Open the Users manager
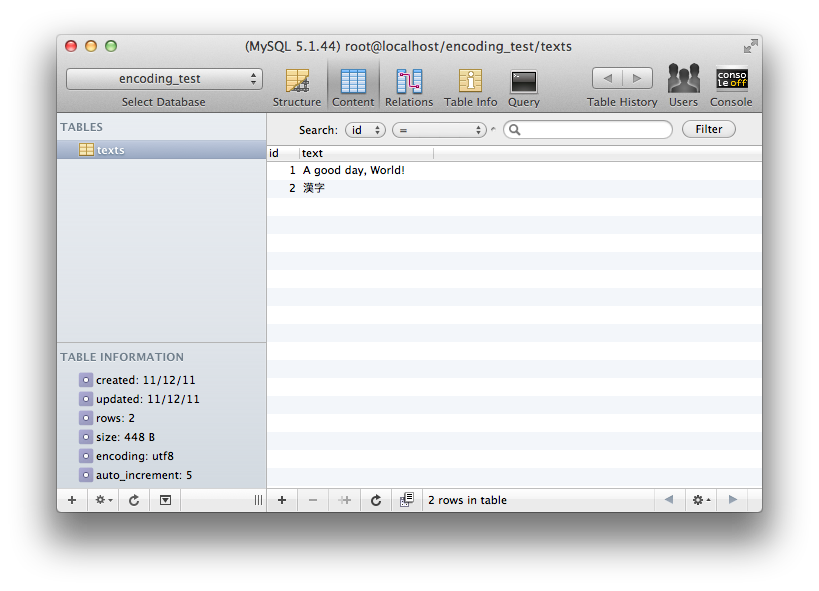Screen dimensions: 819x591 click(x=683, y=85)
